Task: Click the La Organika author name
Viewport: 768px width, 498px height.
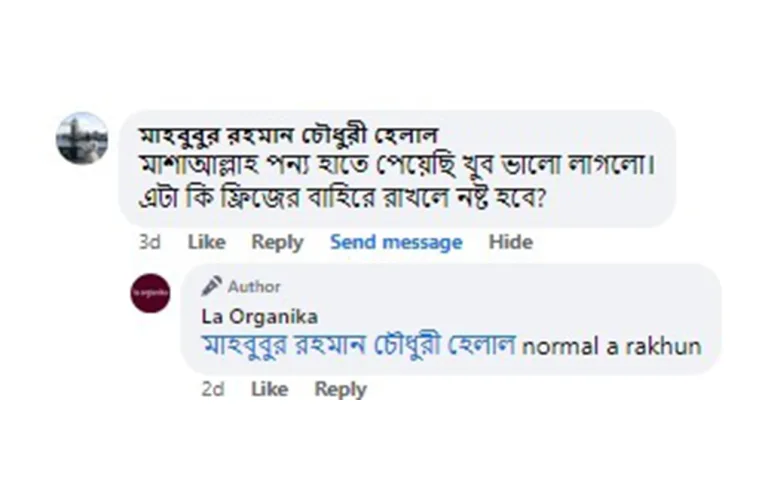Action: [x=259, y=317]
